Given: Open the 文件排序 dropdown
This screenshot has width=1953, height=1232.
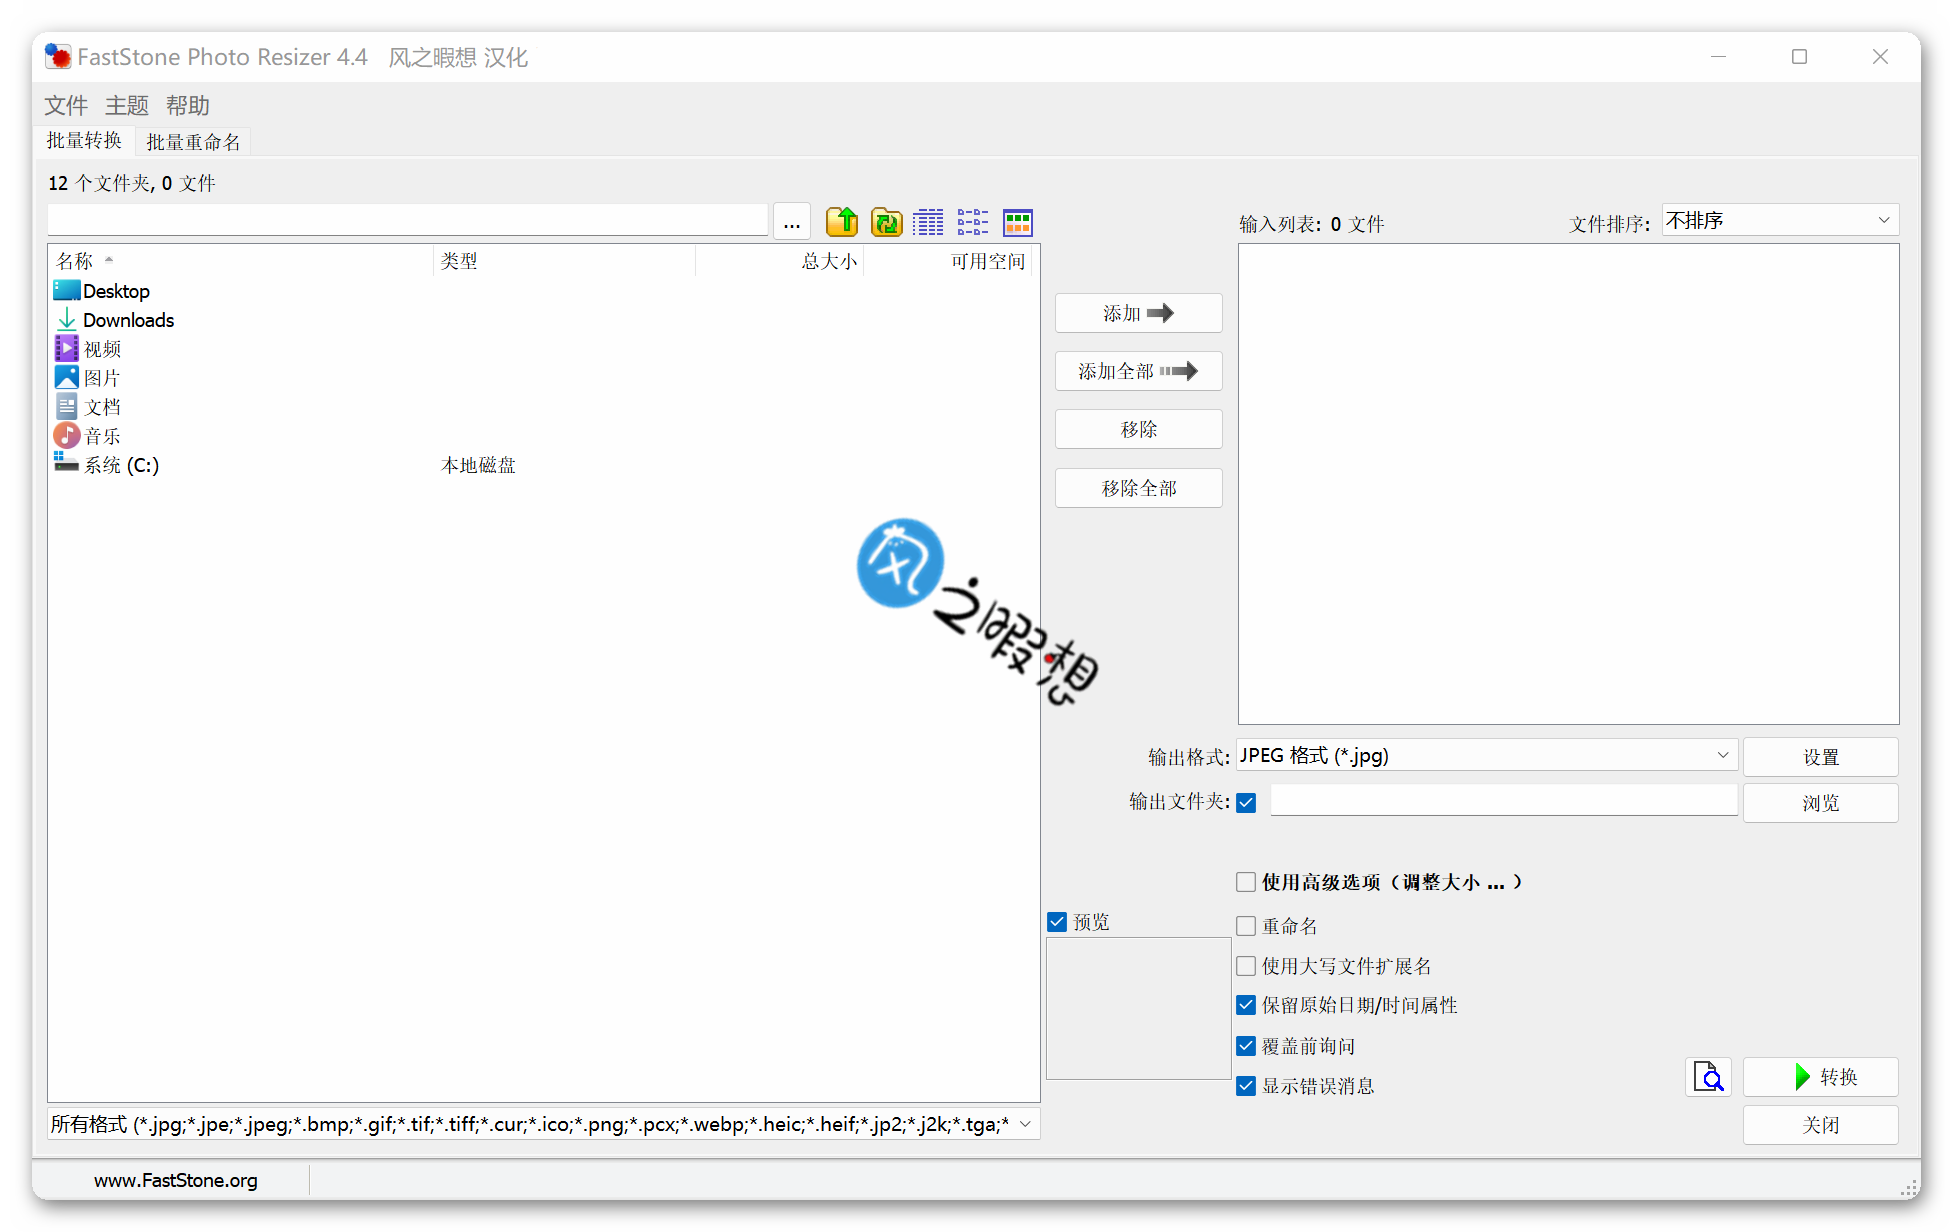Looking at the screenshot, I should (x=1780, y=220).
